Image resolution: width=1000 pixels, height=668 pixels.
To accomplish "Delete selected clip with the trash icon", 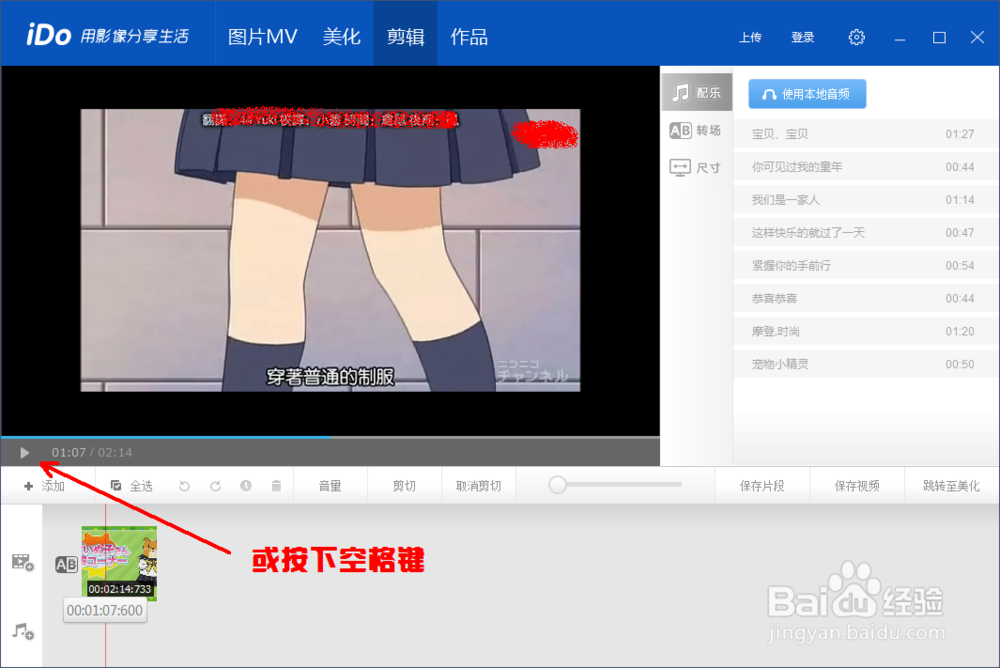I will pos(279,485).
